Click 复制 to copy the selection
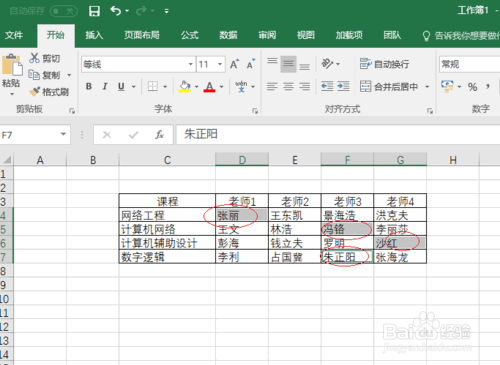 (x=44, y=75)
